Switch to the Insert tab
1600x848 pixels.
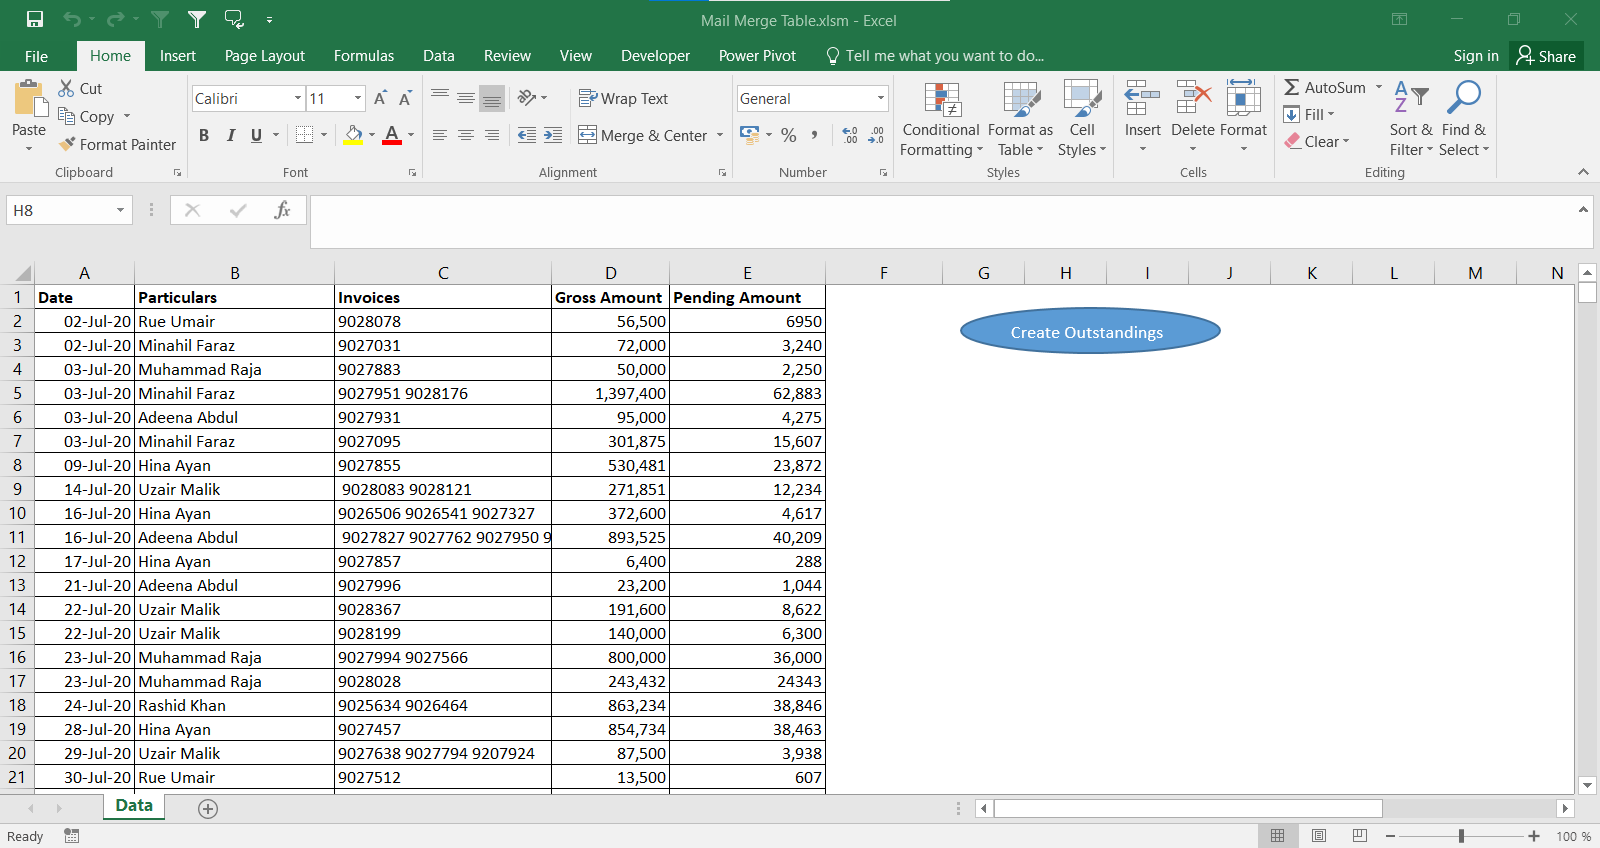178,56
